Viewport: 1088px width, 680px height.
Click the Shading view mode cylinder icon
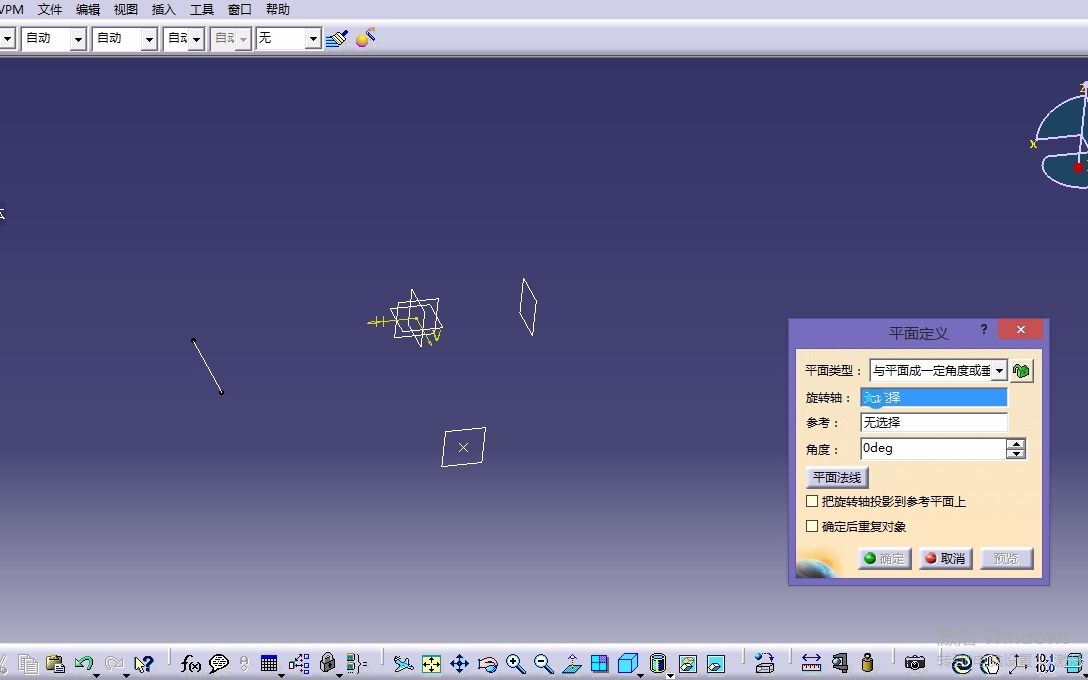coord(657,663)
